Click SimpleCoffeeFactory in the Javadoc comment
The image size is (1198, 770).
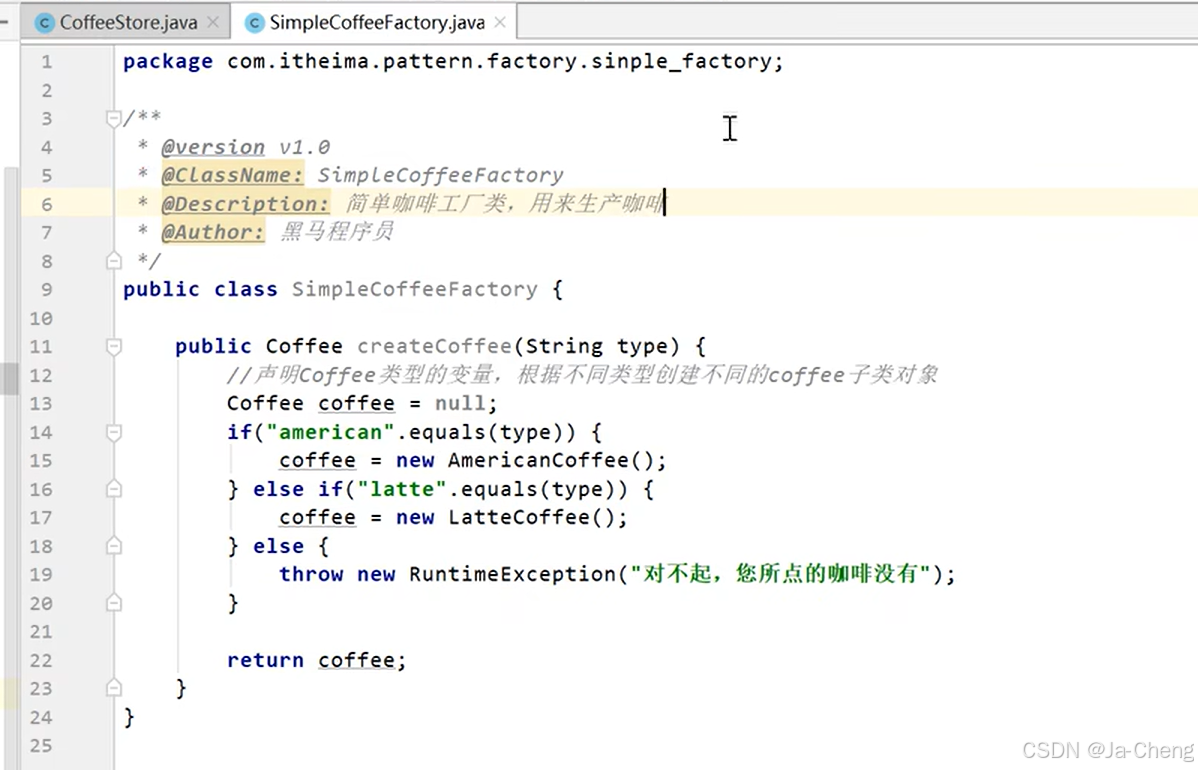(x=440, y=175)
